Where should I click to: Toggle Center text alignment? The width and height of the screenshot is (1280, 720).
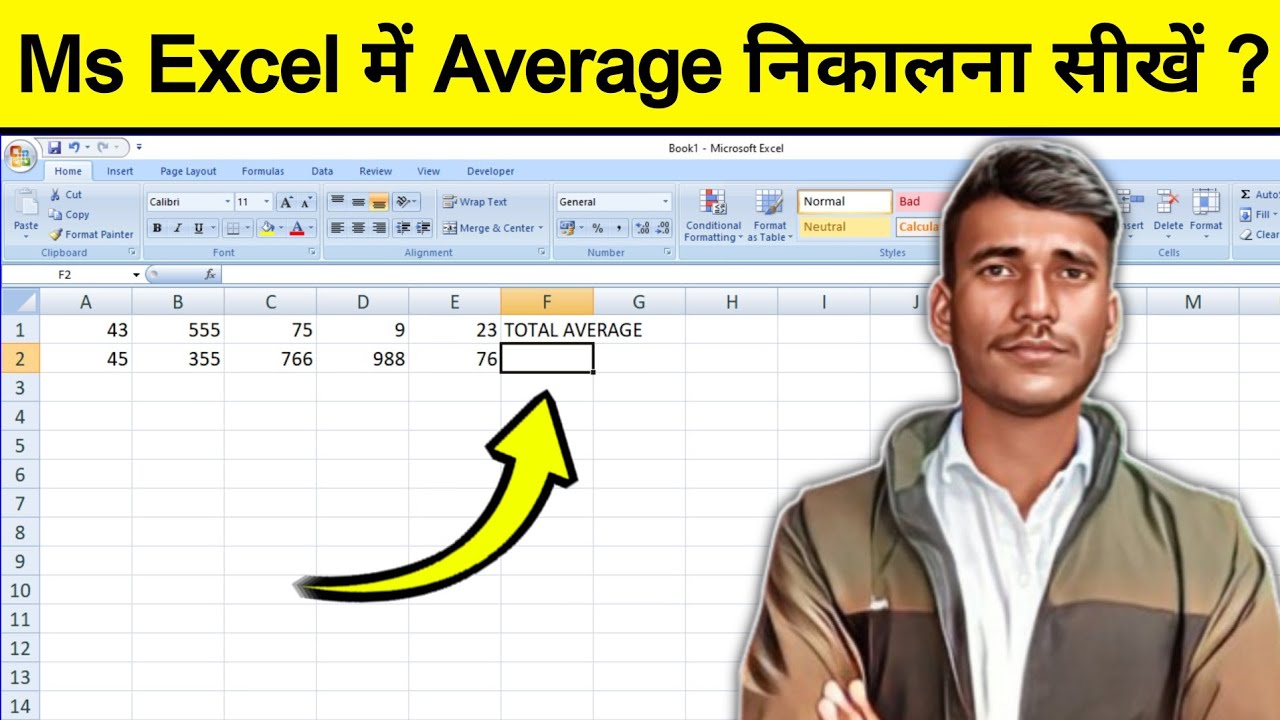point(358,228)
